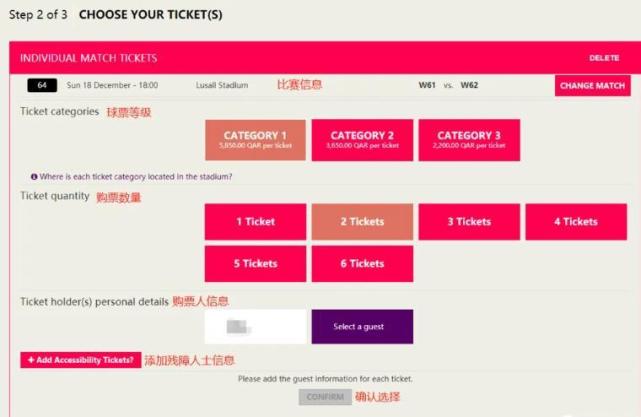Select 4 Tickets quantity
This screenshot has height=417, width=641.
point(576,222)
